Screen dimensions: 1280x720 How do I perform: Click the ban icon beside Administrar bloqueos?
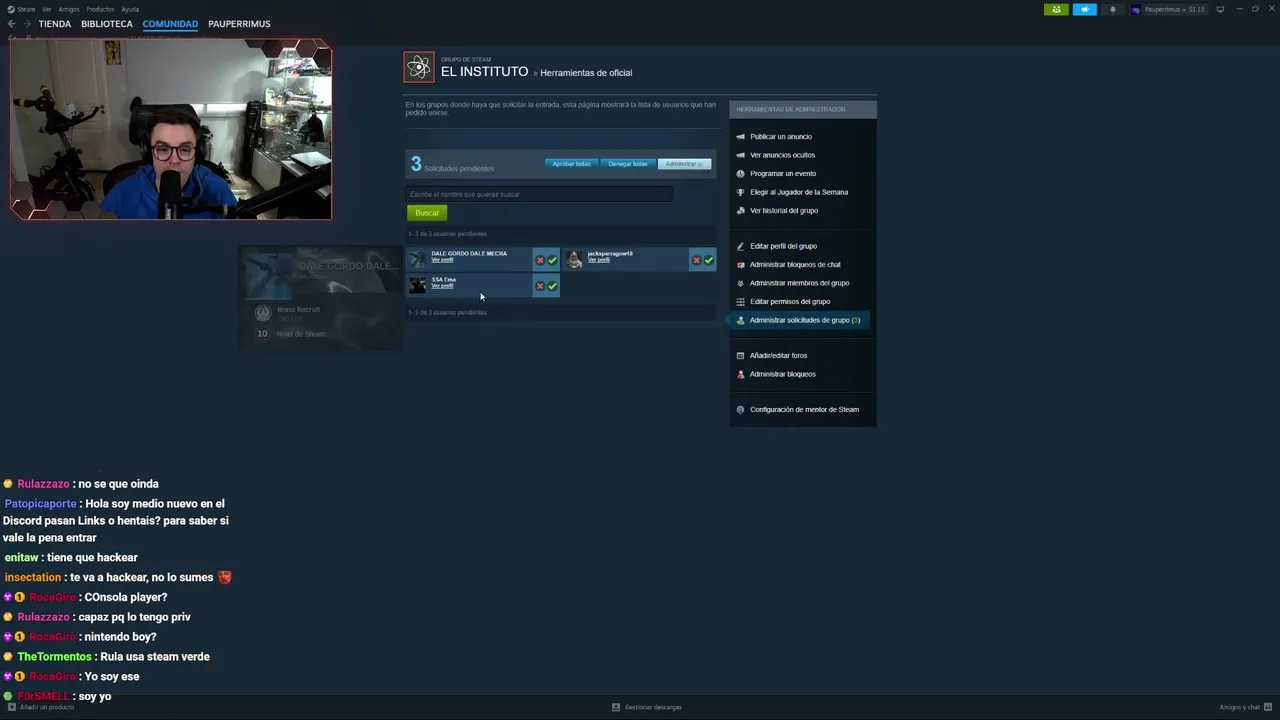pos(740,374)
